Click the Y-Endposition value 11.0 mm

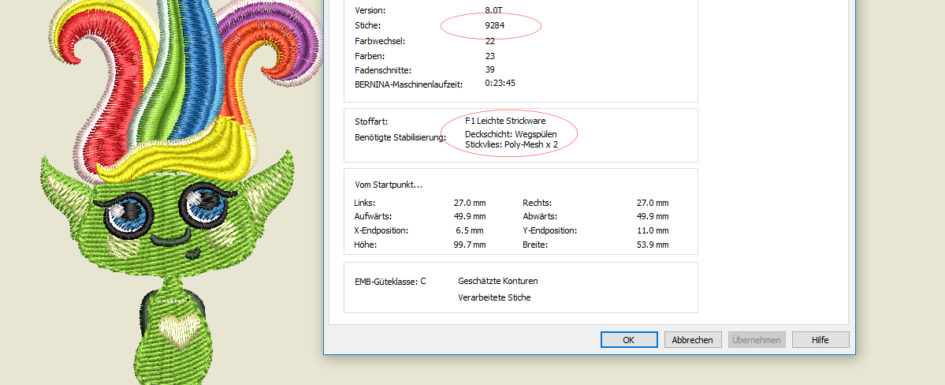pos(652,231)
